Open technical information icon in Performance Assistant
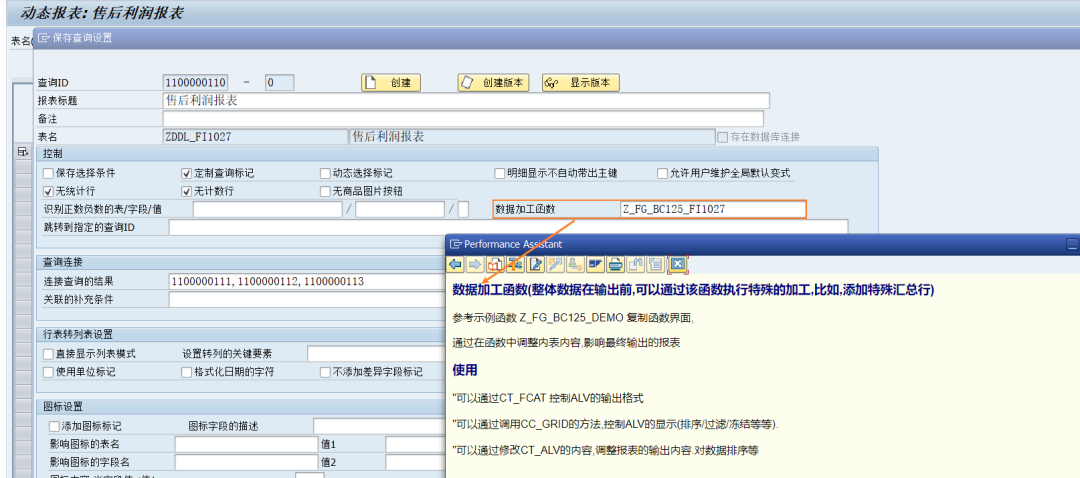The image size is (1080, 478). (x=515, y=264)
